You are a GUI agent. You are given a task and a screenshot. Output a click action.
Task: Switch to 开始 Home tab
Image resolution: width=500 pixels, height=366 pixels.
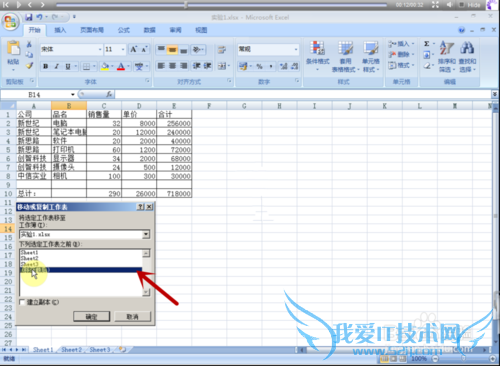34,30
